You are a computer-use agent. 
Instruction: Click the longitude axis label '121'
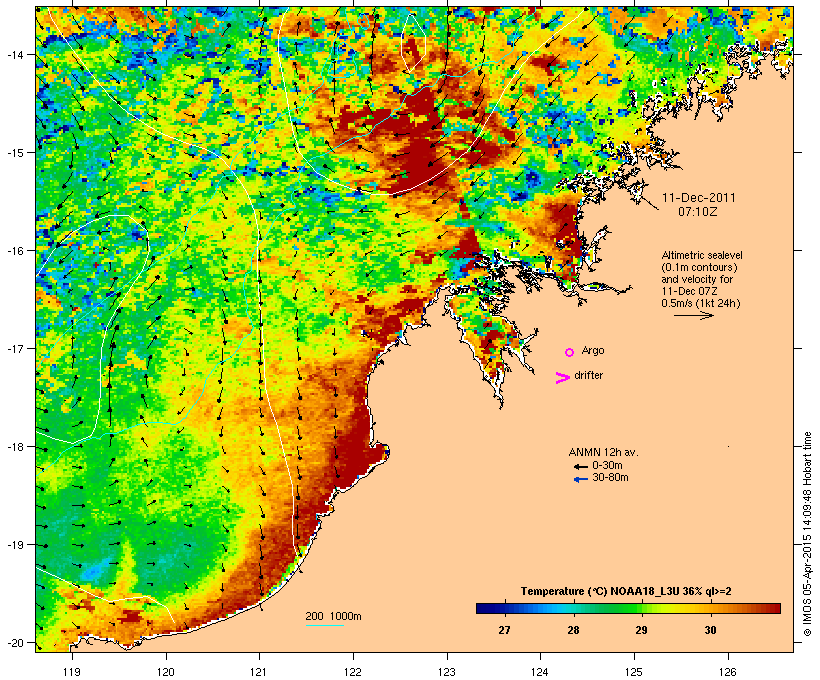pyautogui.click(x=259, y=672)
